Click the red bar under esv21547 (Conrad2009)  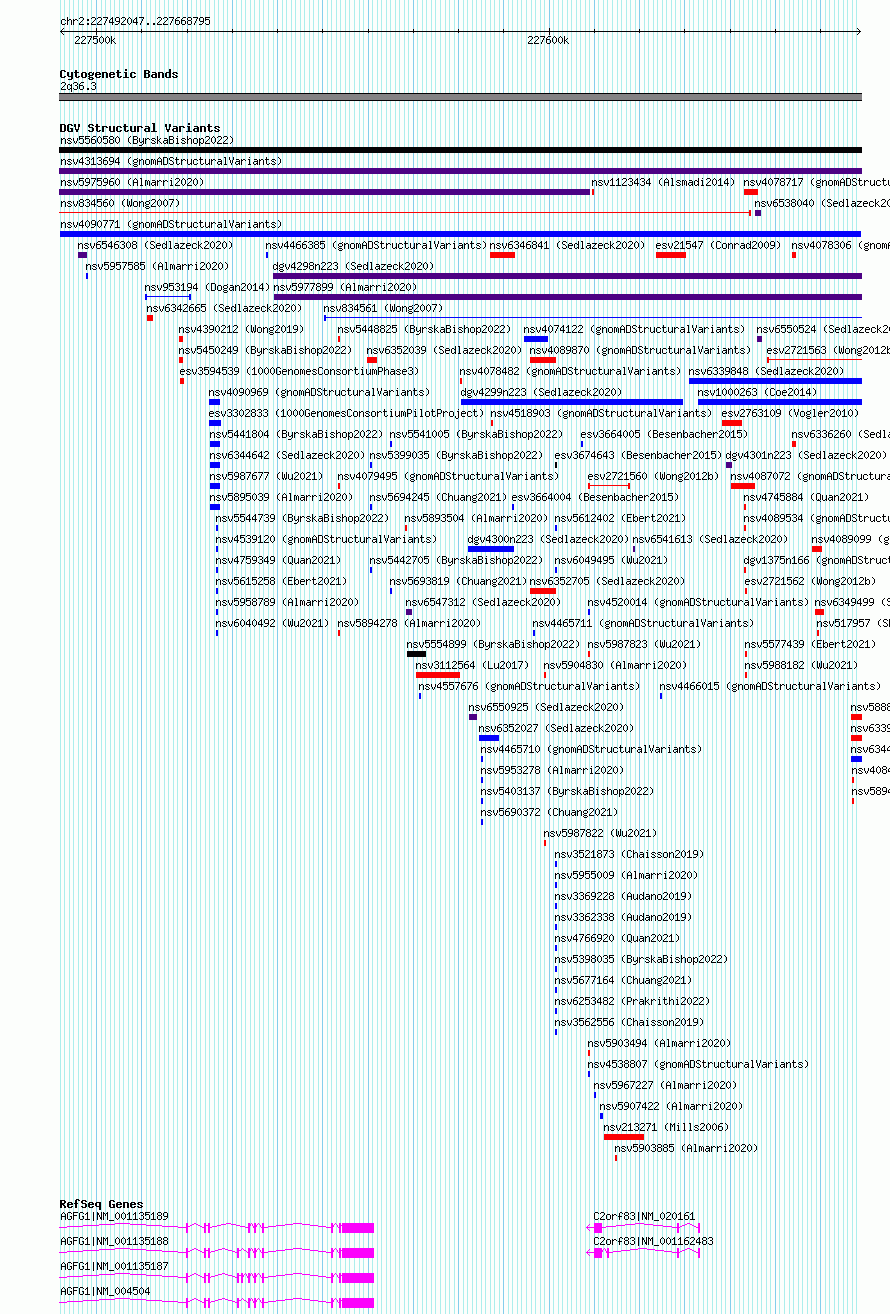coord(671,255)
